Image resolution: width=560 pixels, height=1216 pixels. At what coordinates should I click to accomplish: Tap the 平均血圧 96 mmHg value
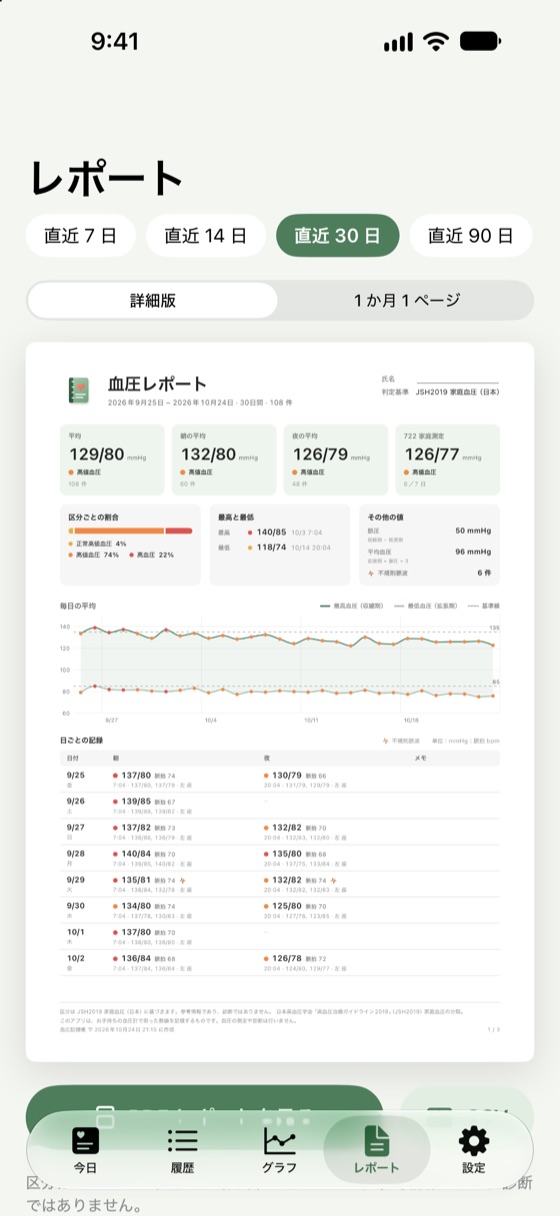click(x=473, y=551)
